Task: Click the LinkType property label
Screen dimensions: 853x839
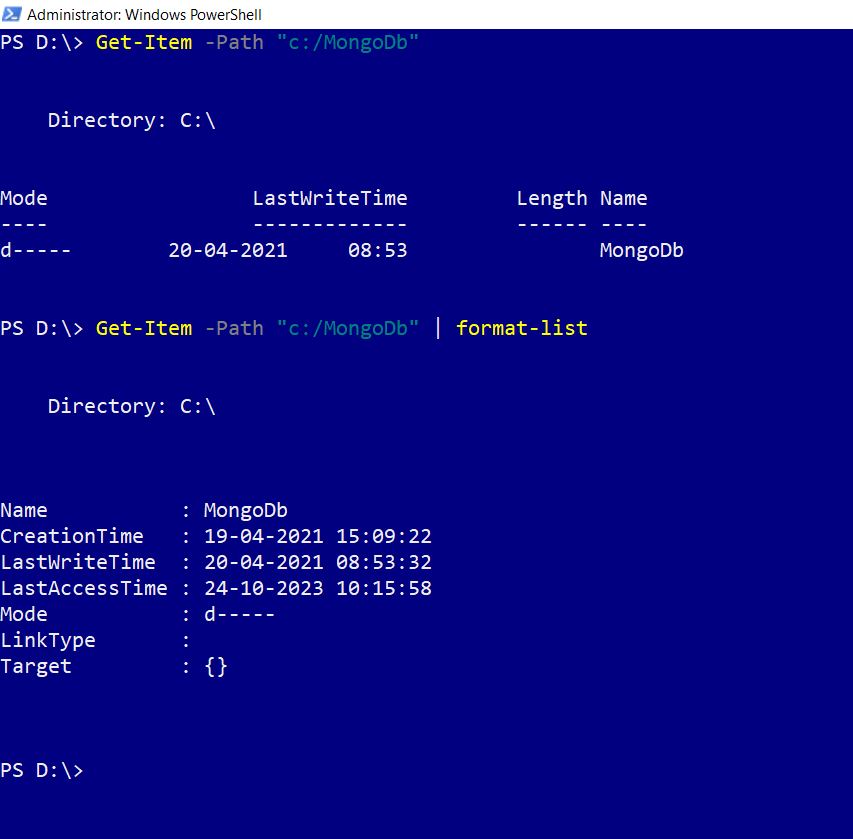Action: (48, 640)
